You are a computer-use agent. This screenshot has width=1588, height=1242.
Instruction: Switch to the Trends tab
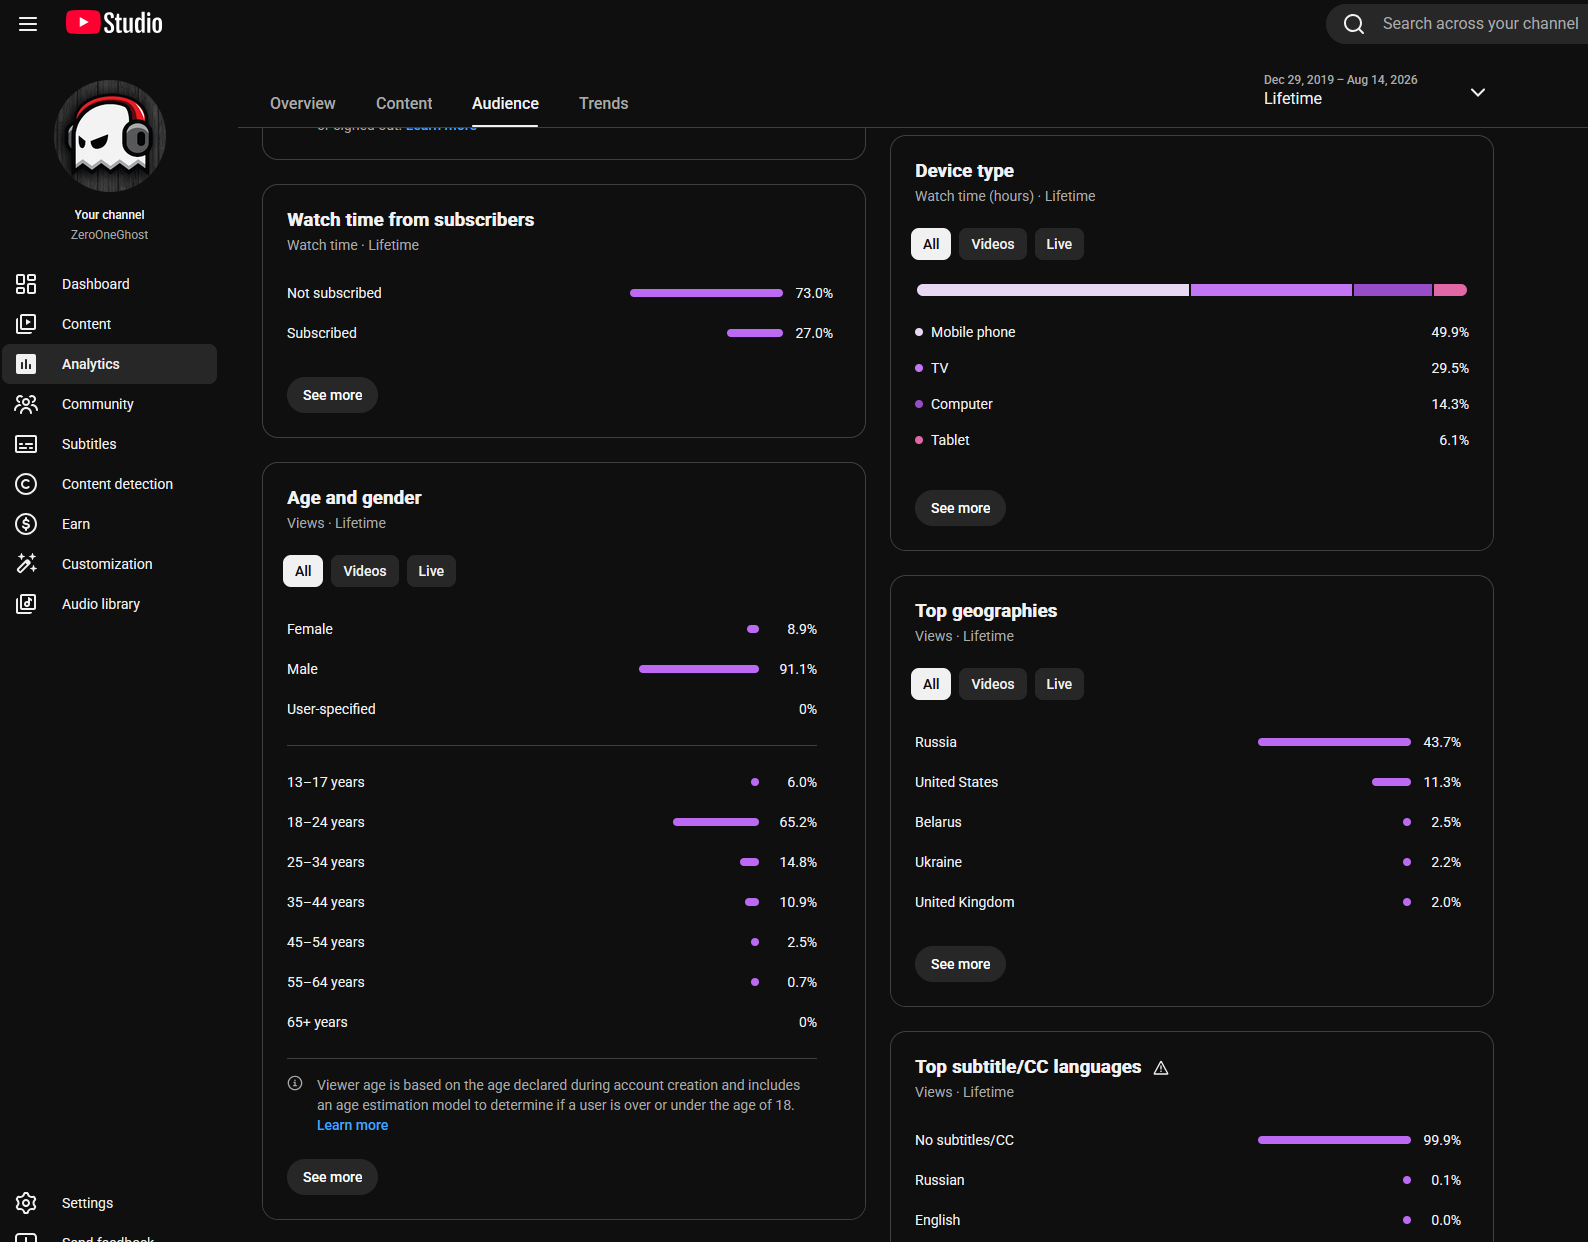(x=604, y=103)
